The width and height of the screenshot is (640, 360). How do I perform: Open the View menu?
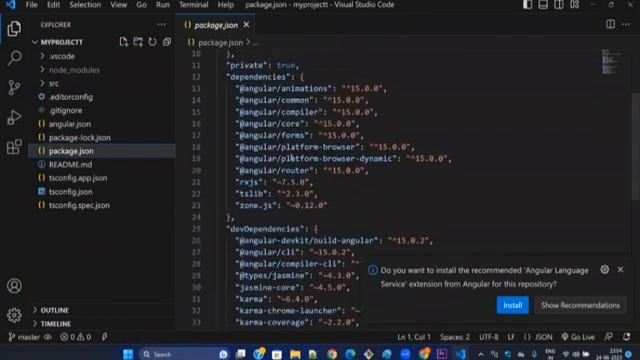pyautogui.click(x=119, y=5)
